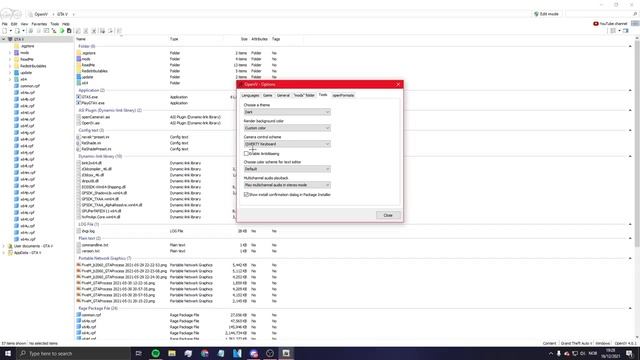
Task: Select commandline.txt in the file list
Action: click(95, 245)
